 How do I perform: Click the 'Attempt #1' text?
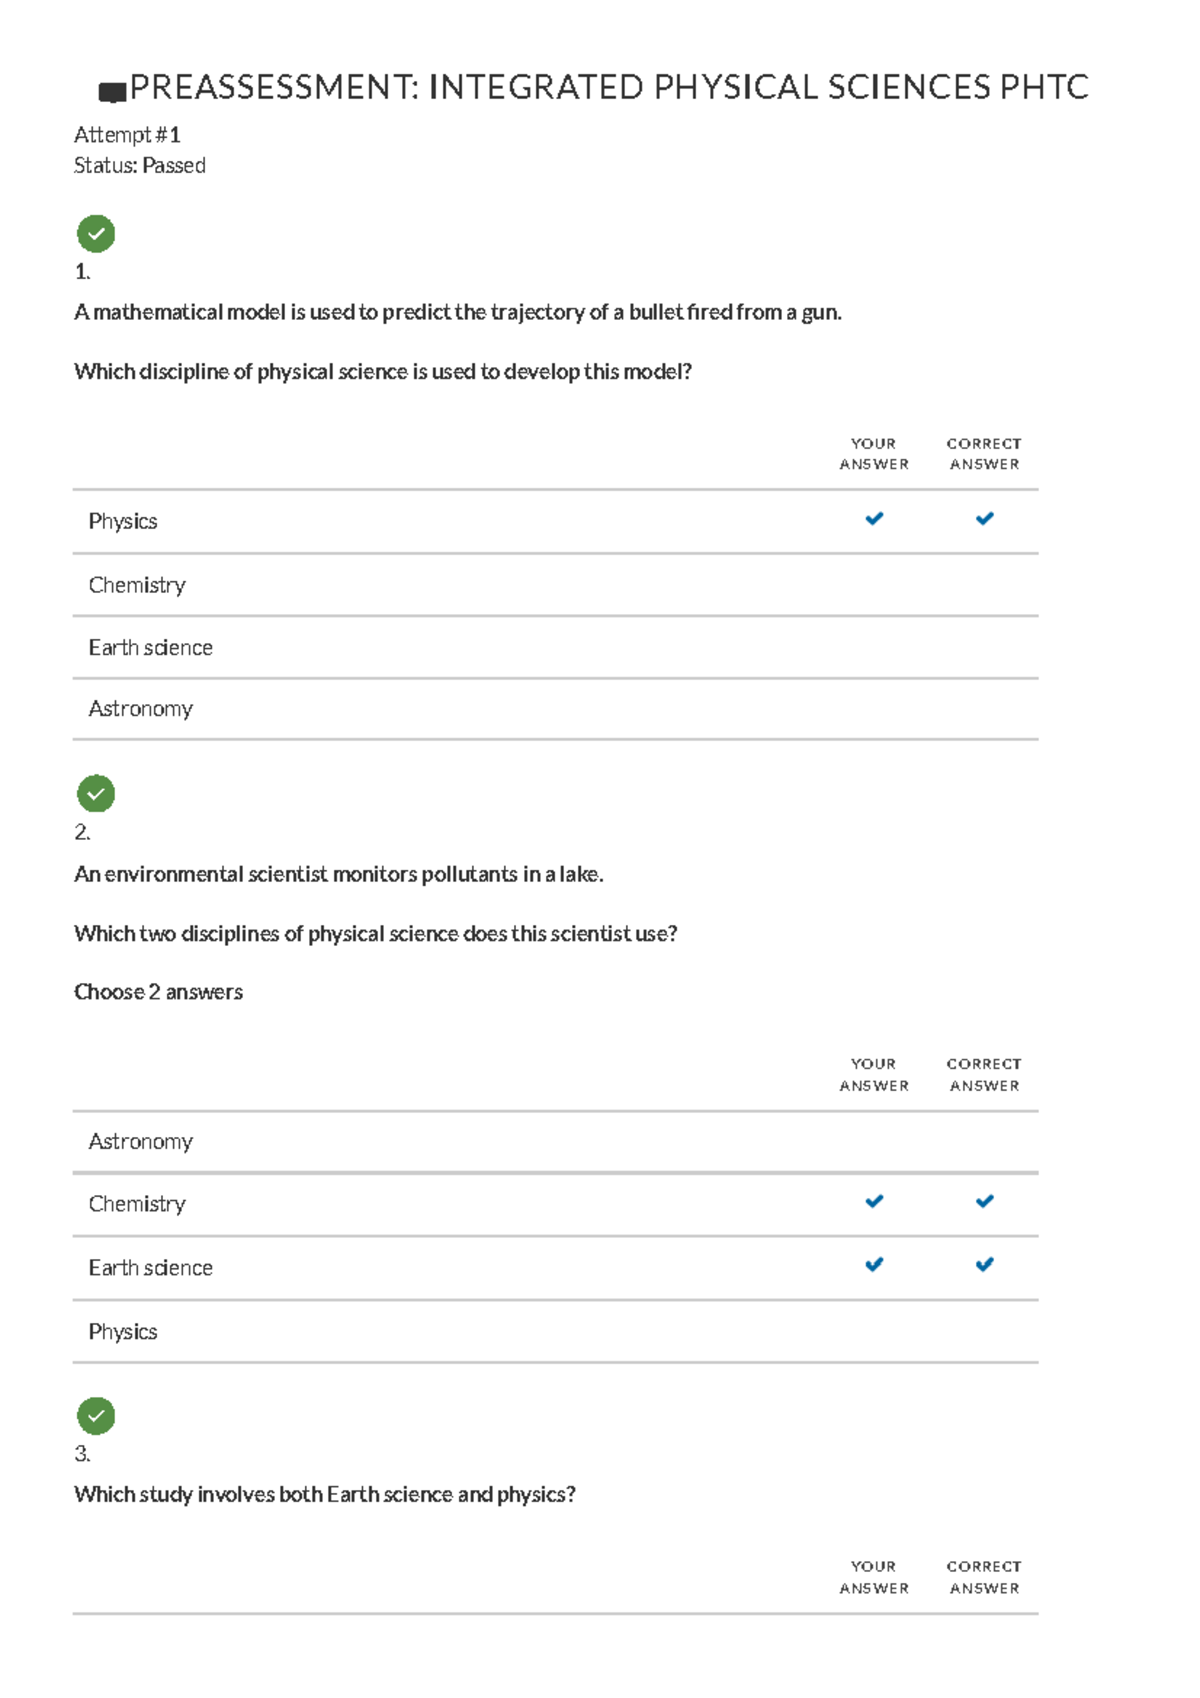click(x=127, y=135)
